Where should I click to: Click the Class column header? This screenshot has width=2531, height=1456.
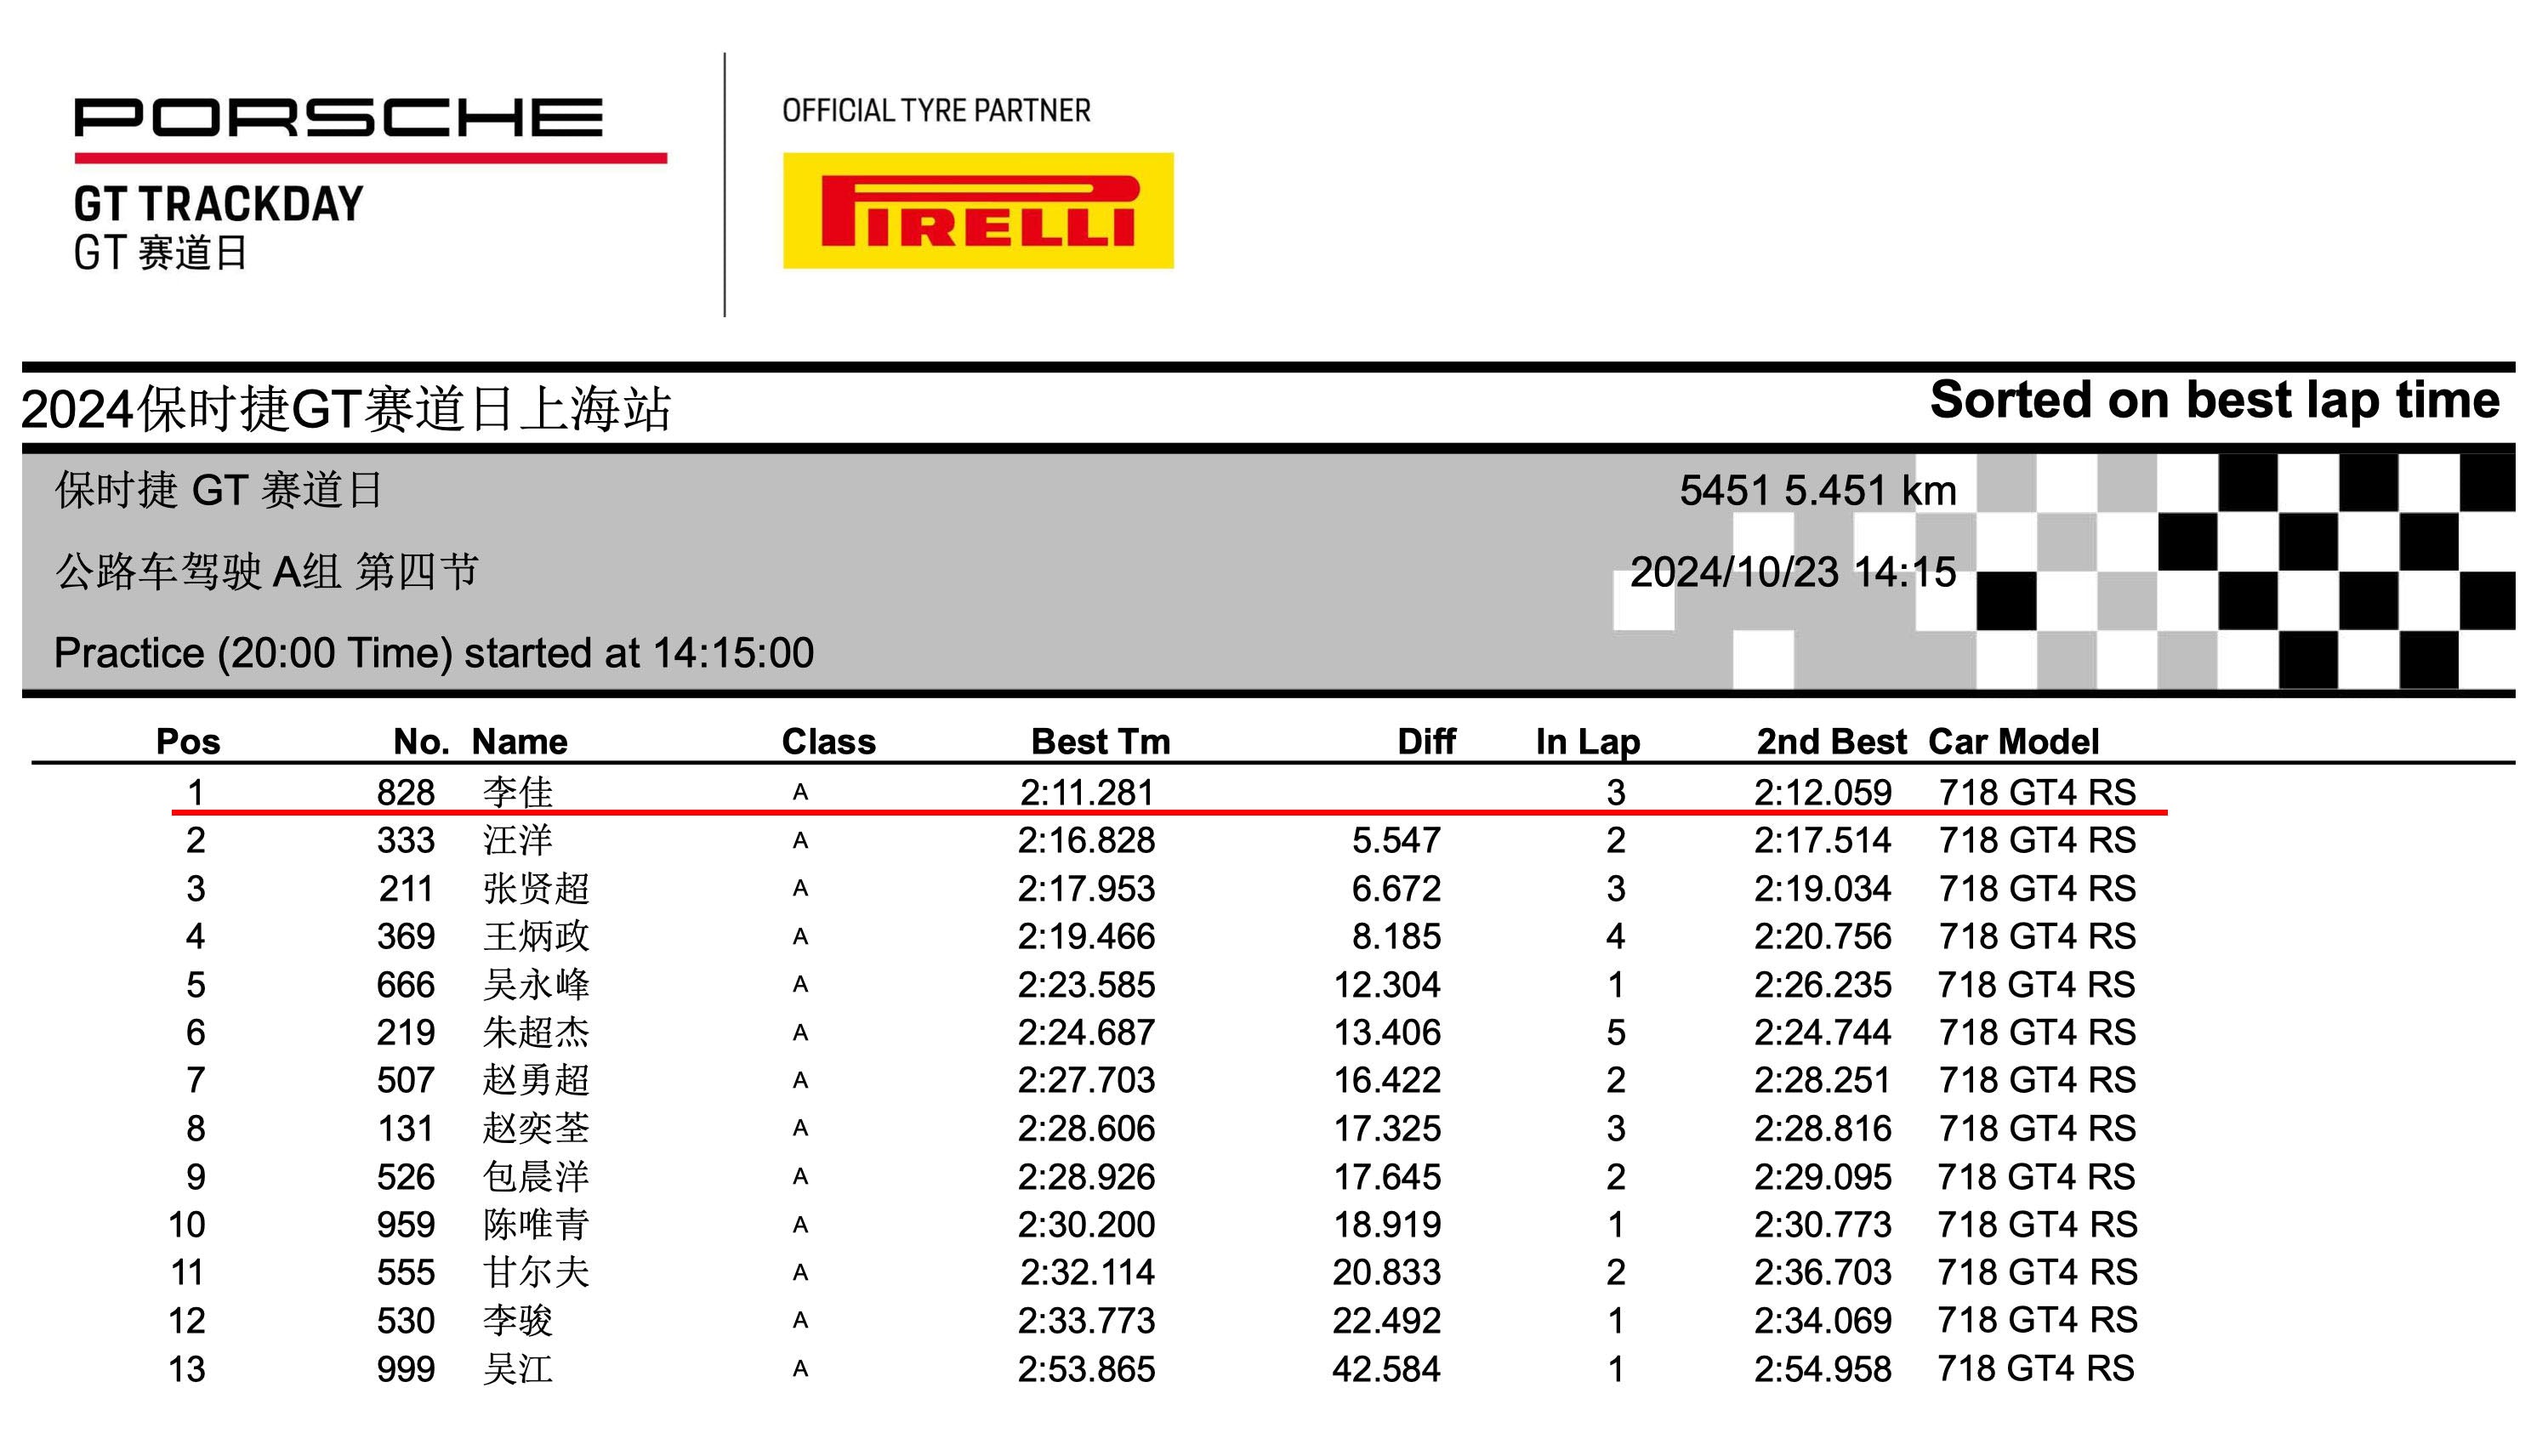[828, 741]
